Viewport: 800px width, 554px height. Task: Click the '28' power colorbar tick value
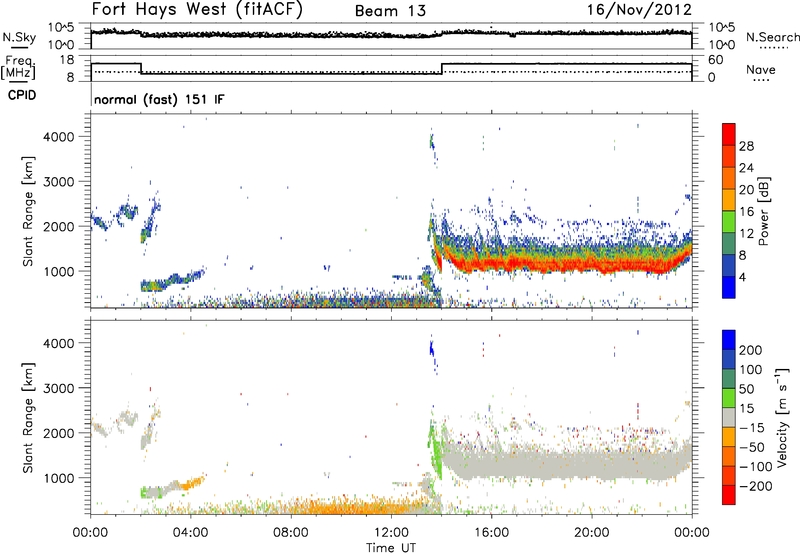[746, 146]
